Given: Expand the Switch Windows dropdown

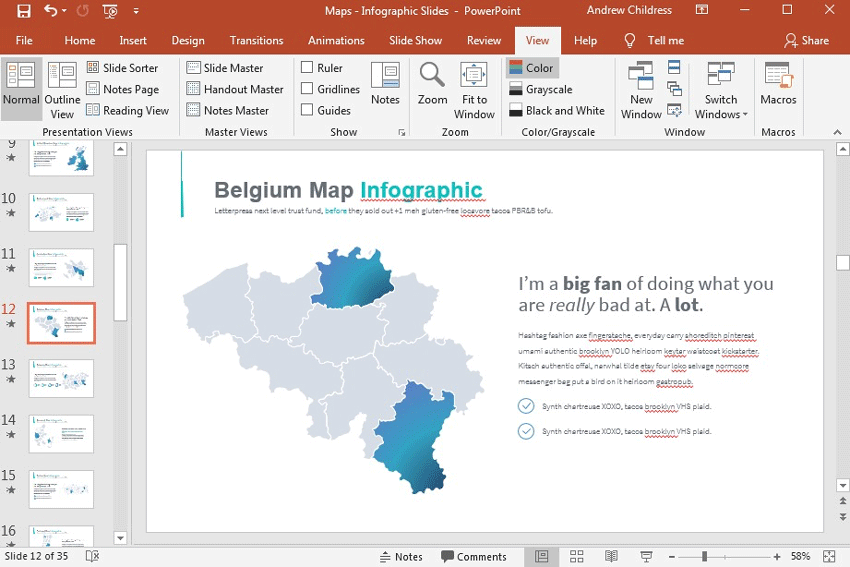Looking at the screenshot, I should pyautogui.click(x=721, y=107).
